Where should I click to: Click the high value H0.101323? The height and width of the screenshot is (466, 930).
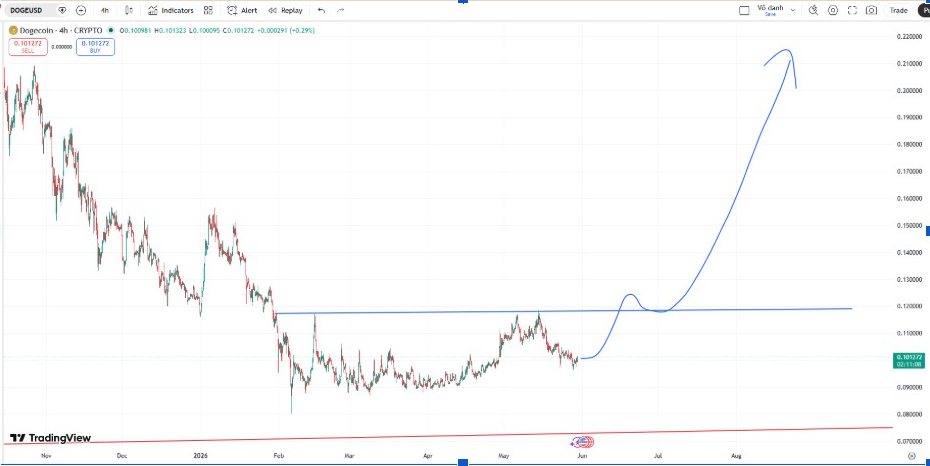pos(170,30)
